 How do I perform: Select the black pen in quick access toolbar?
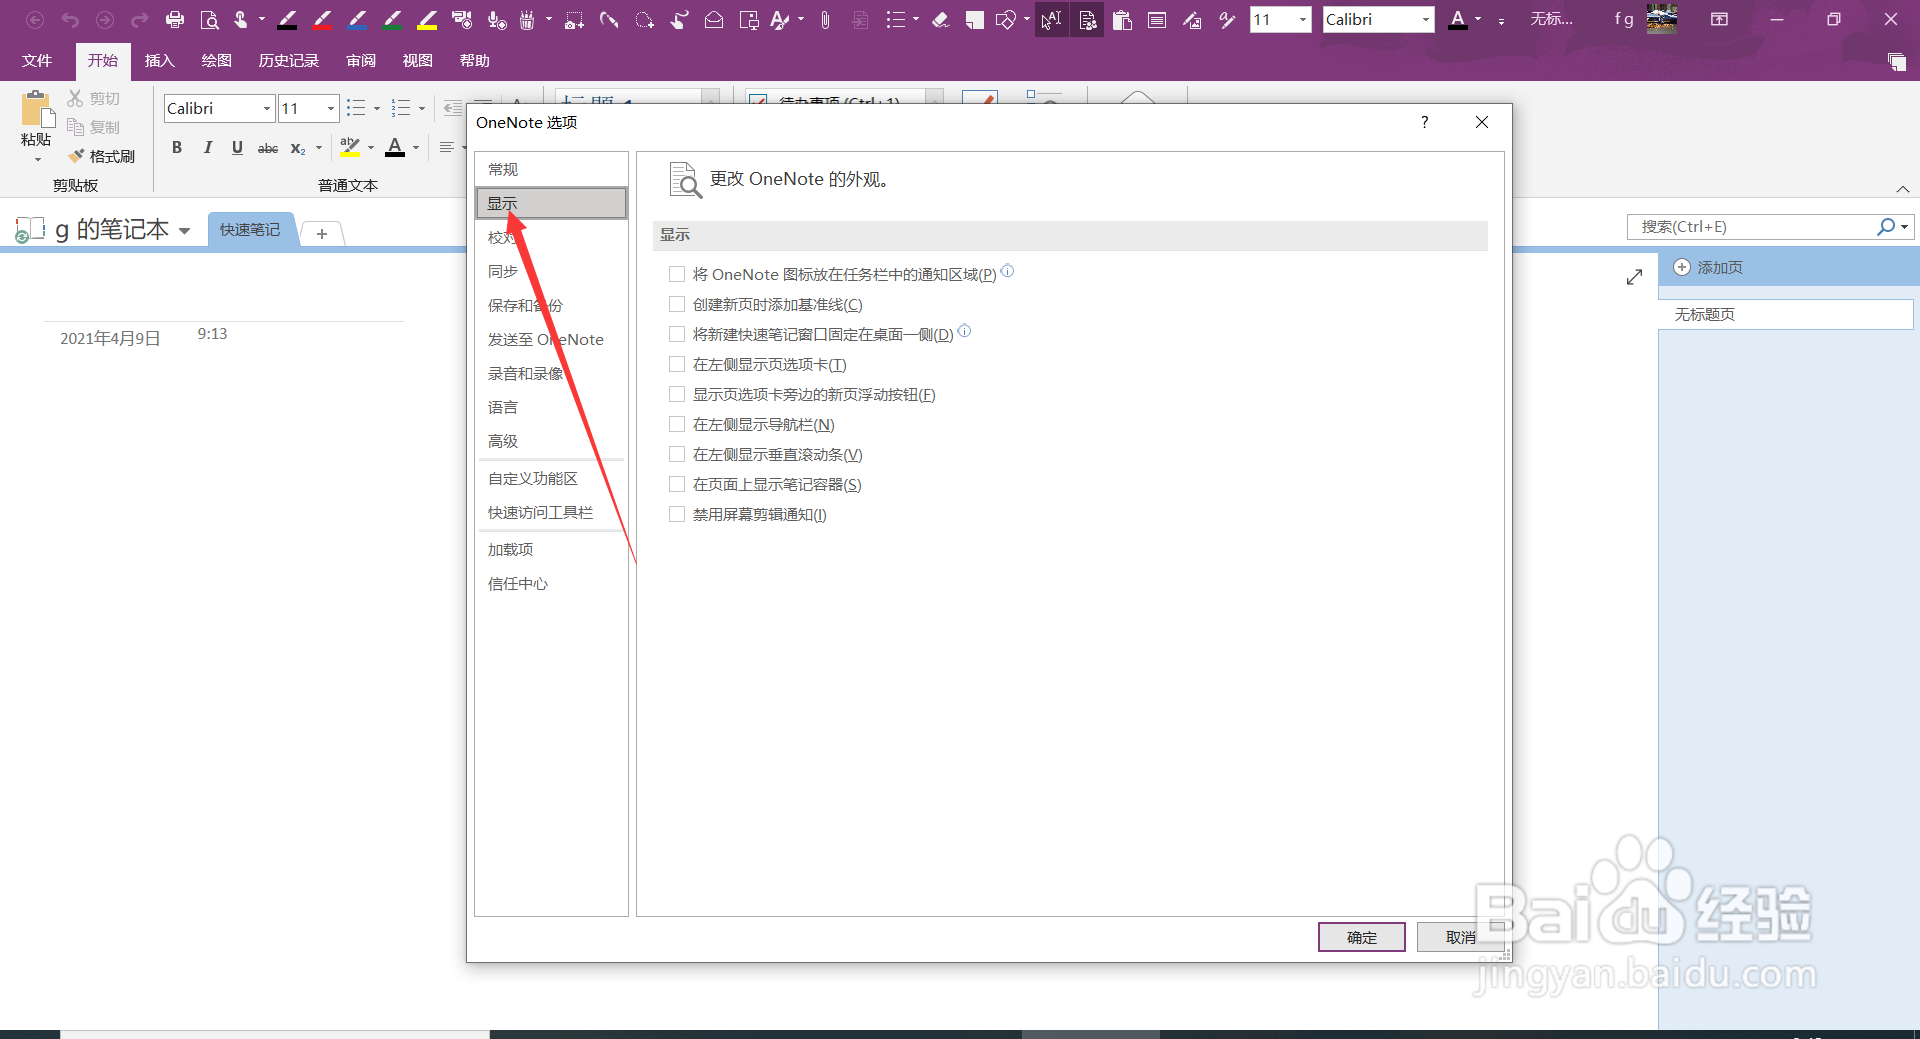tap(288, 19)
